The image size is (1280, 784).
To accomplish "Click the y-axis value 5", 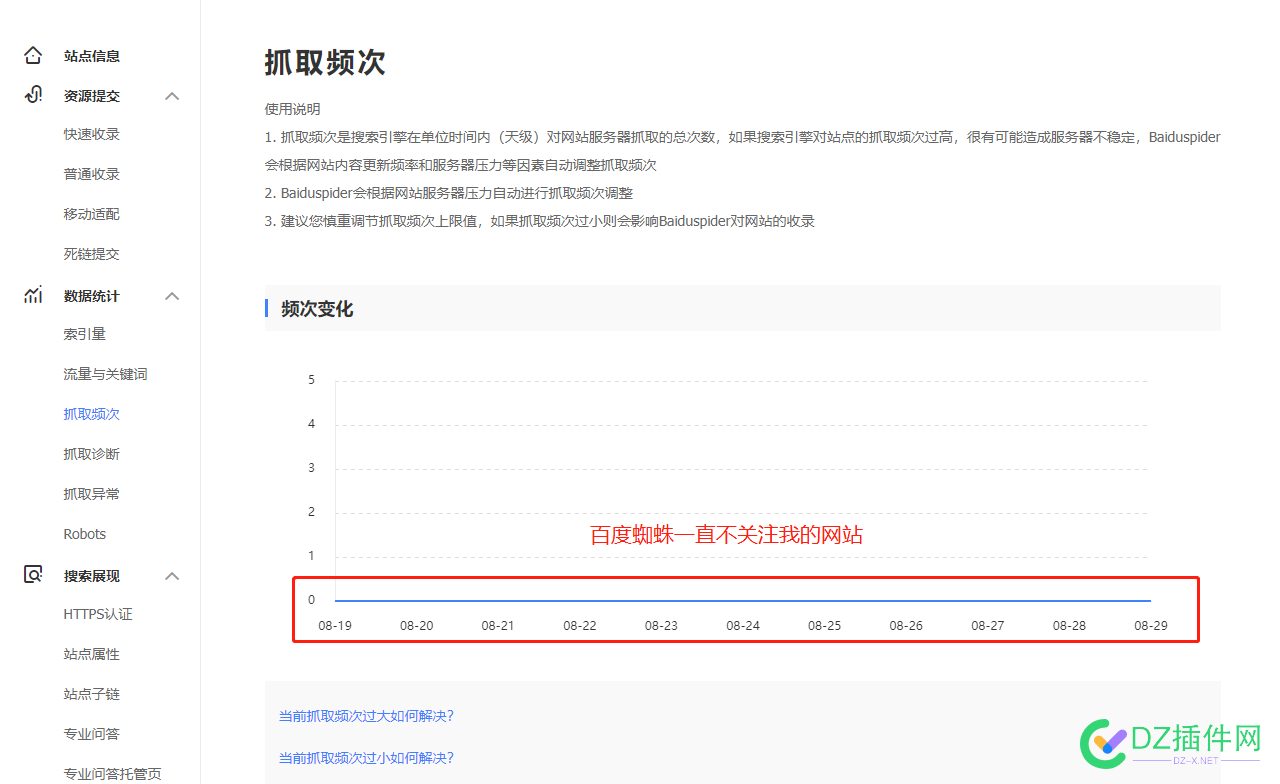I will (x=312, y=380).
